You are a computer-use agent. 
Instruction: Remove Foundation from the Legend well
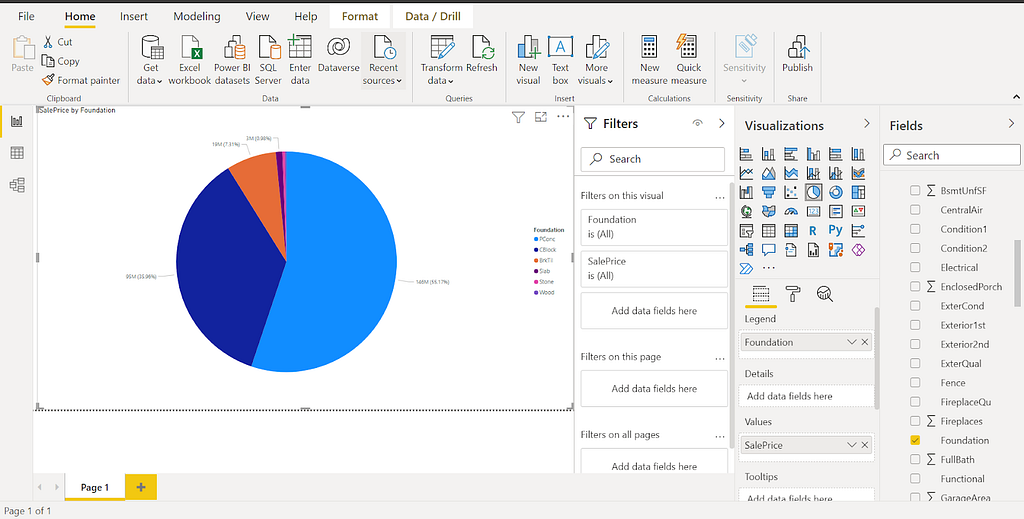tap(865, 342)
